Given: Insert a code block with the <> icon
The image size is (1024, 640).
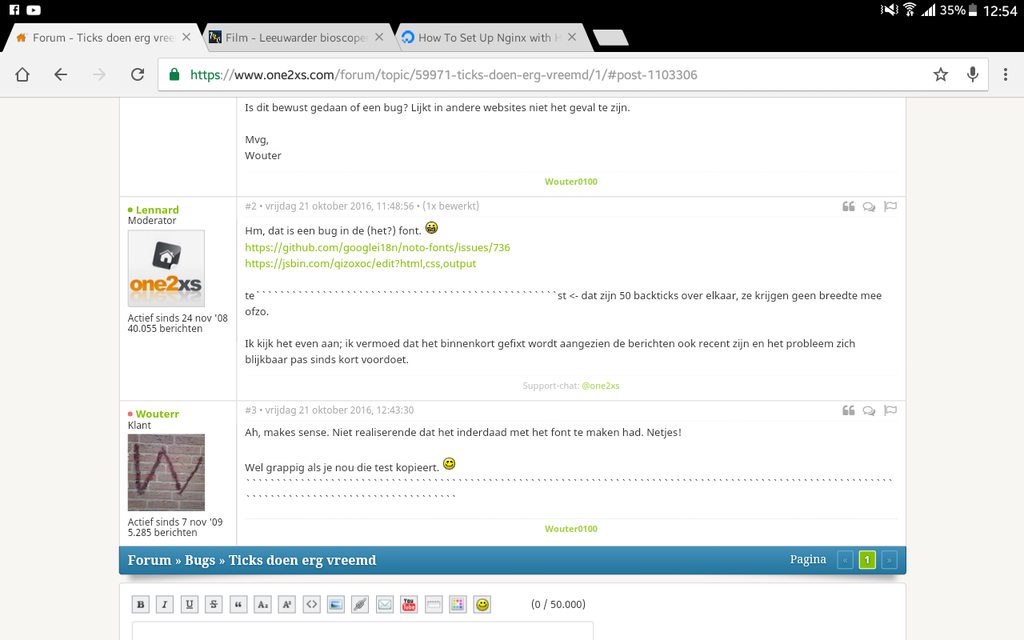Looking at the screenshot, I should click(x=312, y=605).
